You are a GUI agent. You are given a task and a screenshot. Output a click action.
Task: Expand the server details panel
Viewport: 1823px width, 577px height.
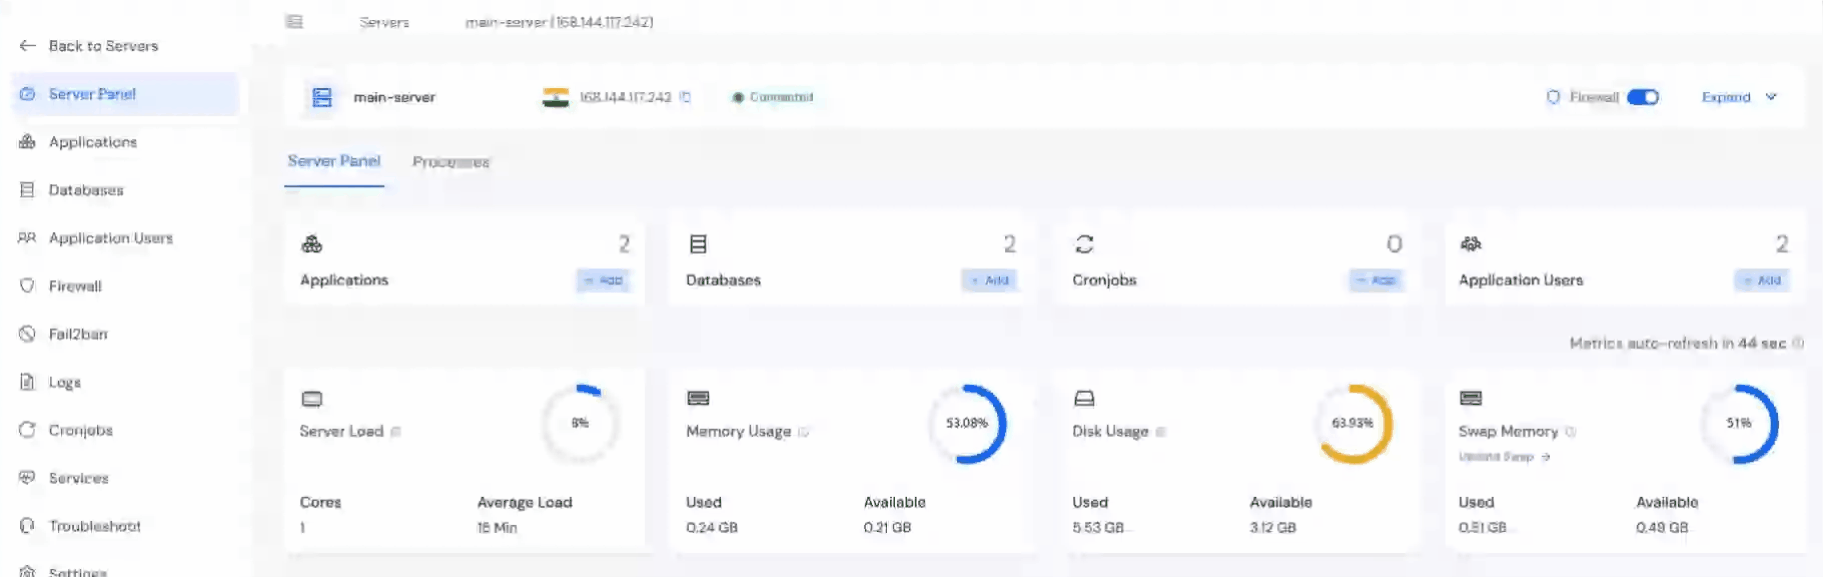(x=1739, y=97)
